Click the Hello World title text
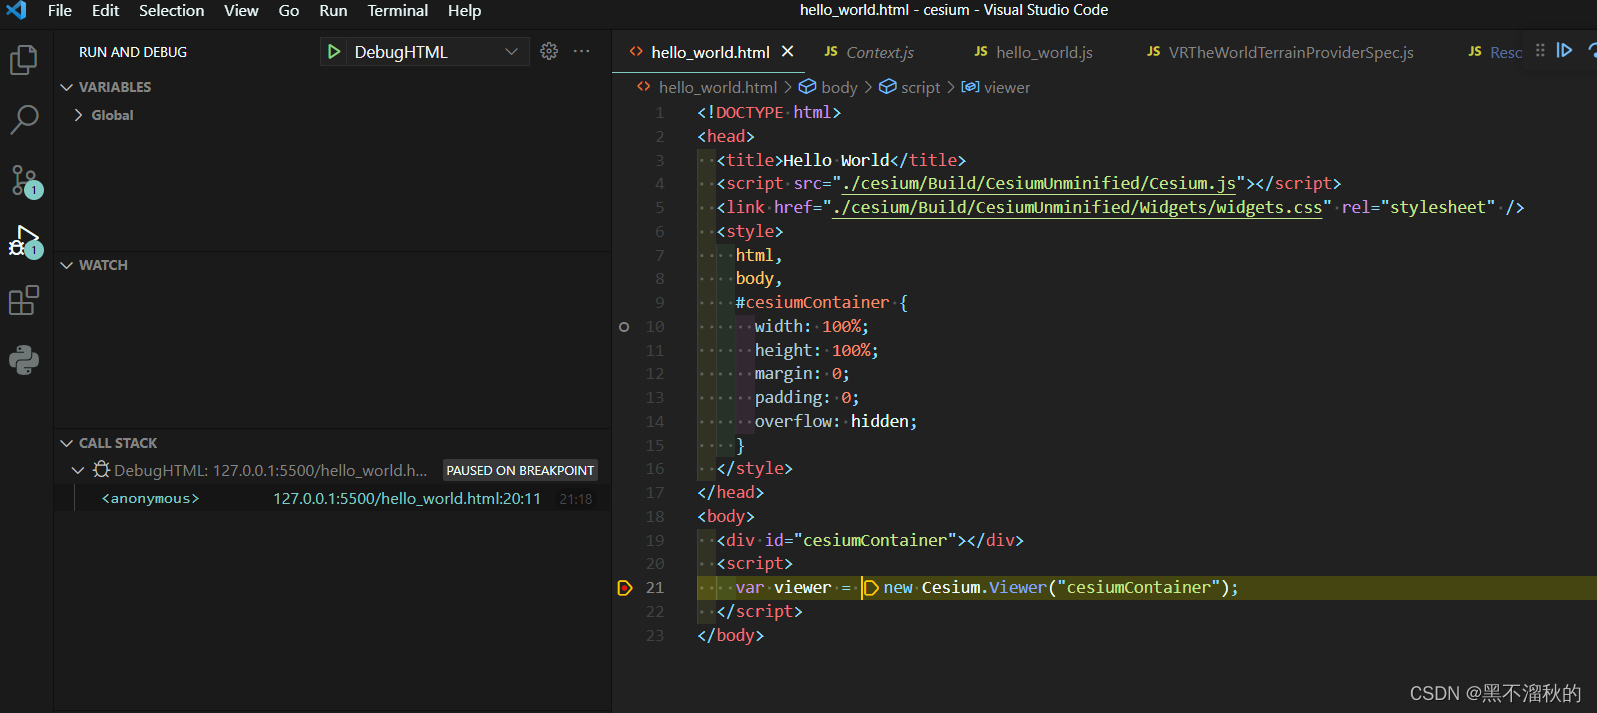The height and width of the screenshot is (713, 1597). pos(836,160)
